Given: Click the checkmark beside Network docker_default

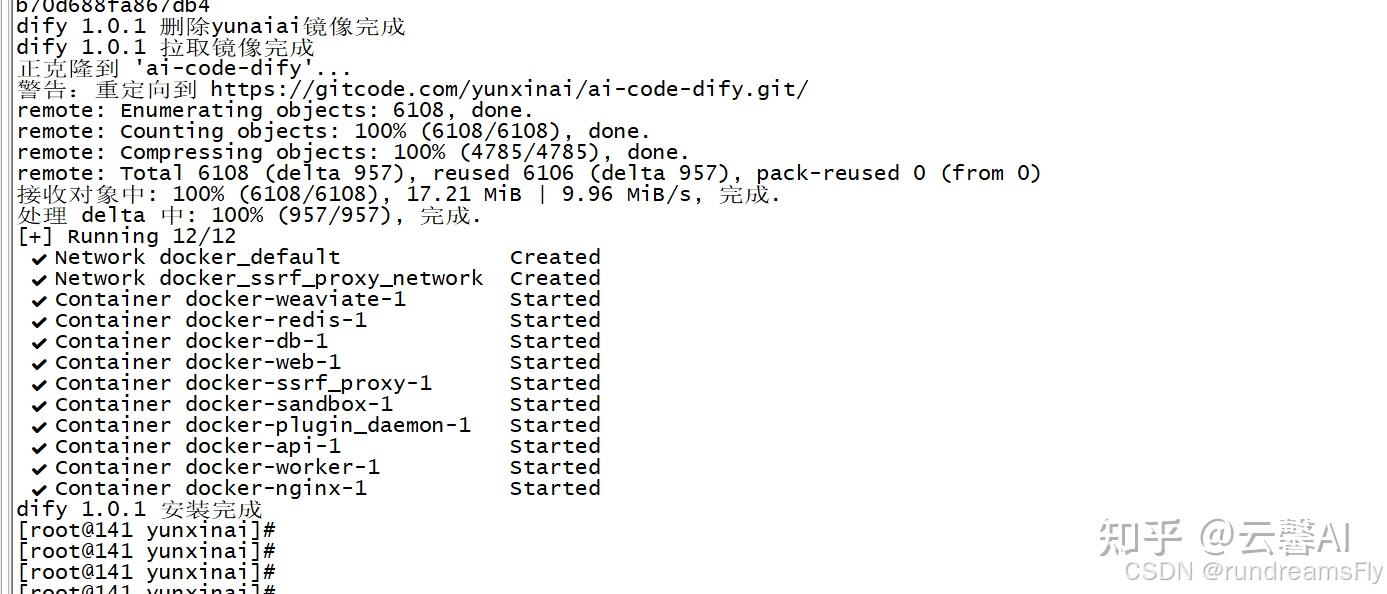Looking at the screenshot, I should pyautogui.click(x=40, y=258).
